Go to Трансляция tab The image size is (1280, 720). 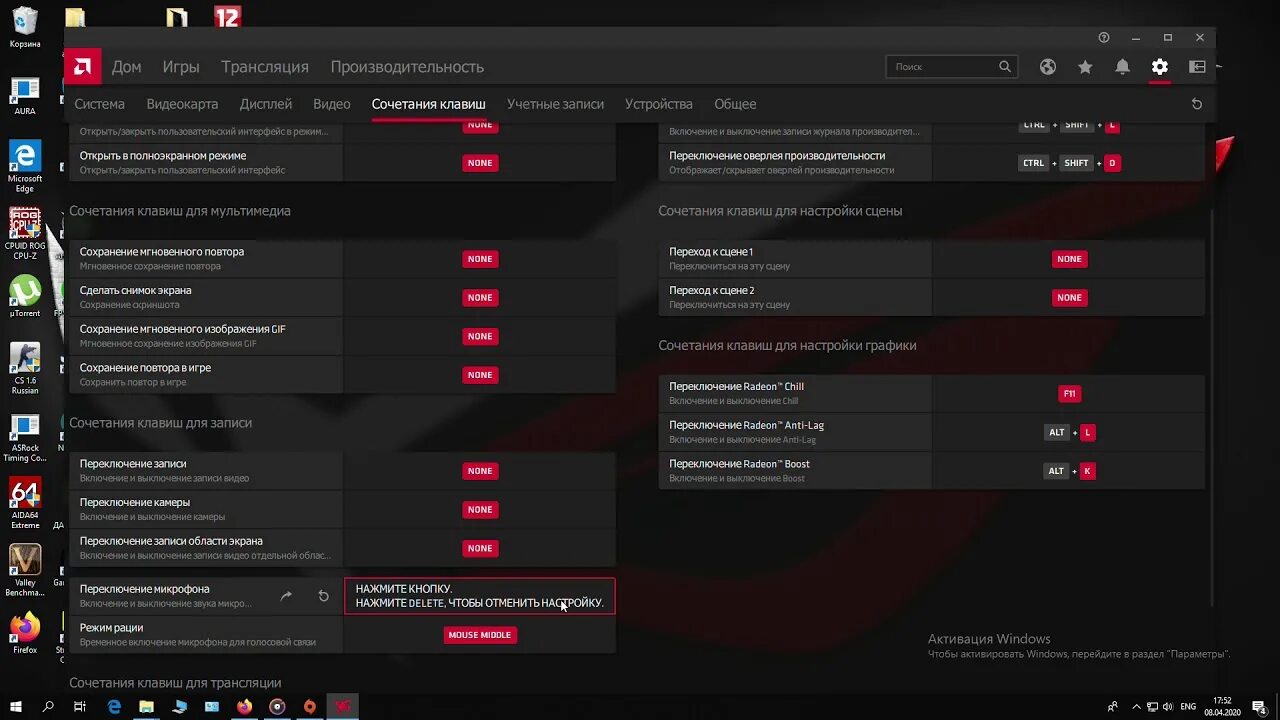(x=265, y=67)
